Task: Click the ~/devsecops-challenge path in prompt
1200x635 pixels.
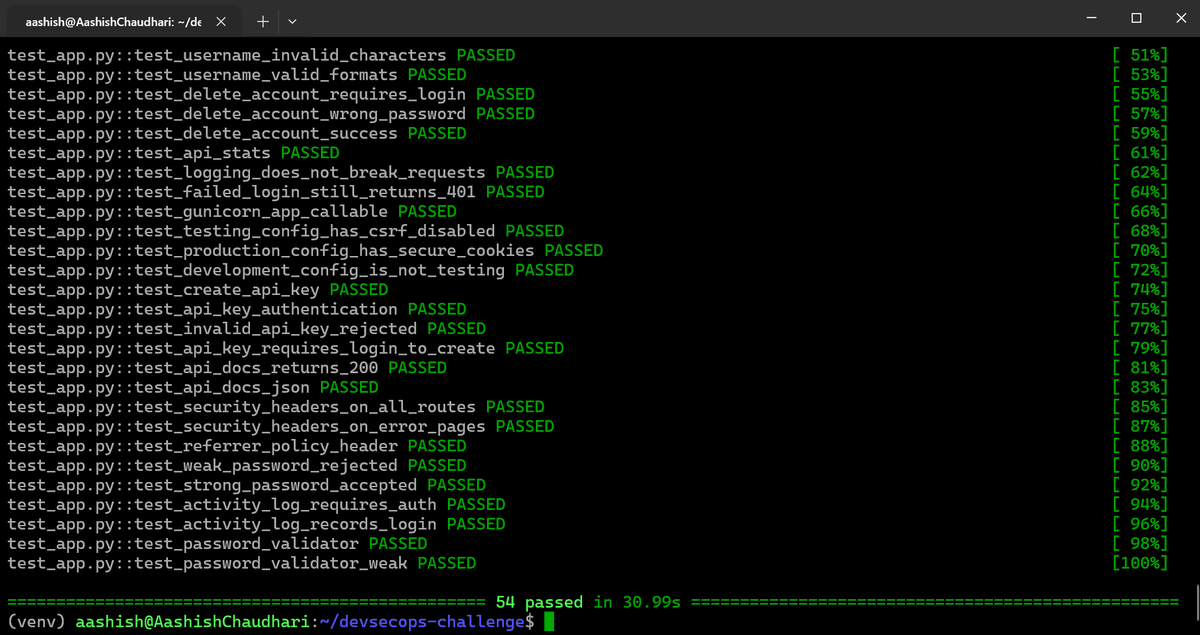Action: tap(423, 622)
